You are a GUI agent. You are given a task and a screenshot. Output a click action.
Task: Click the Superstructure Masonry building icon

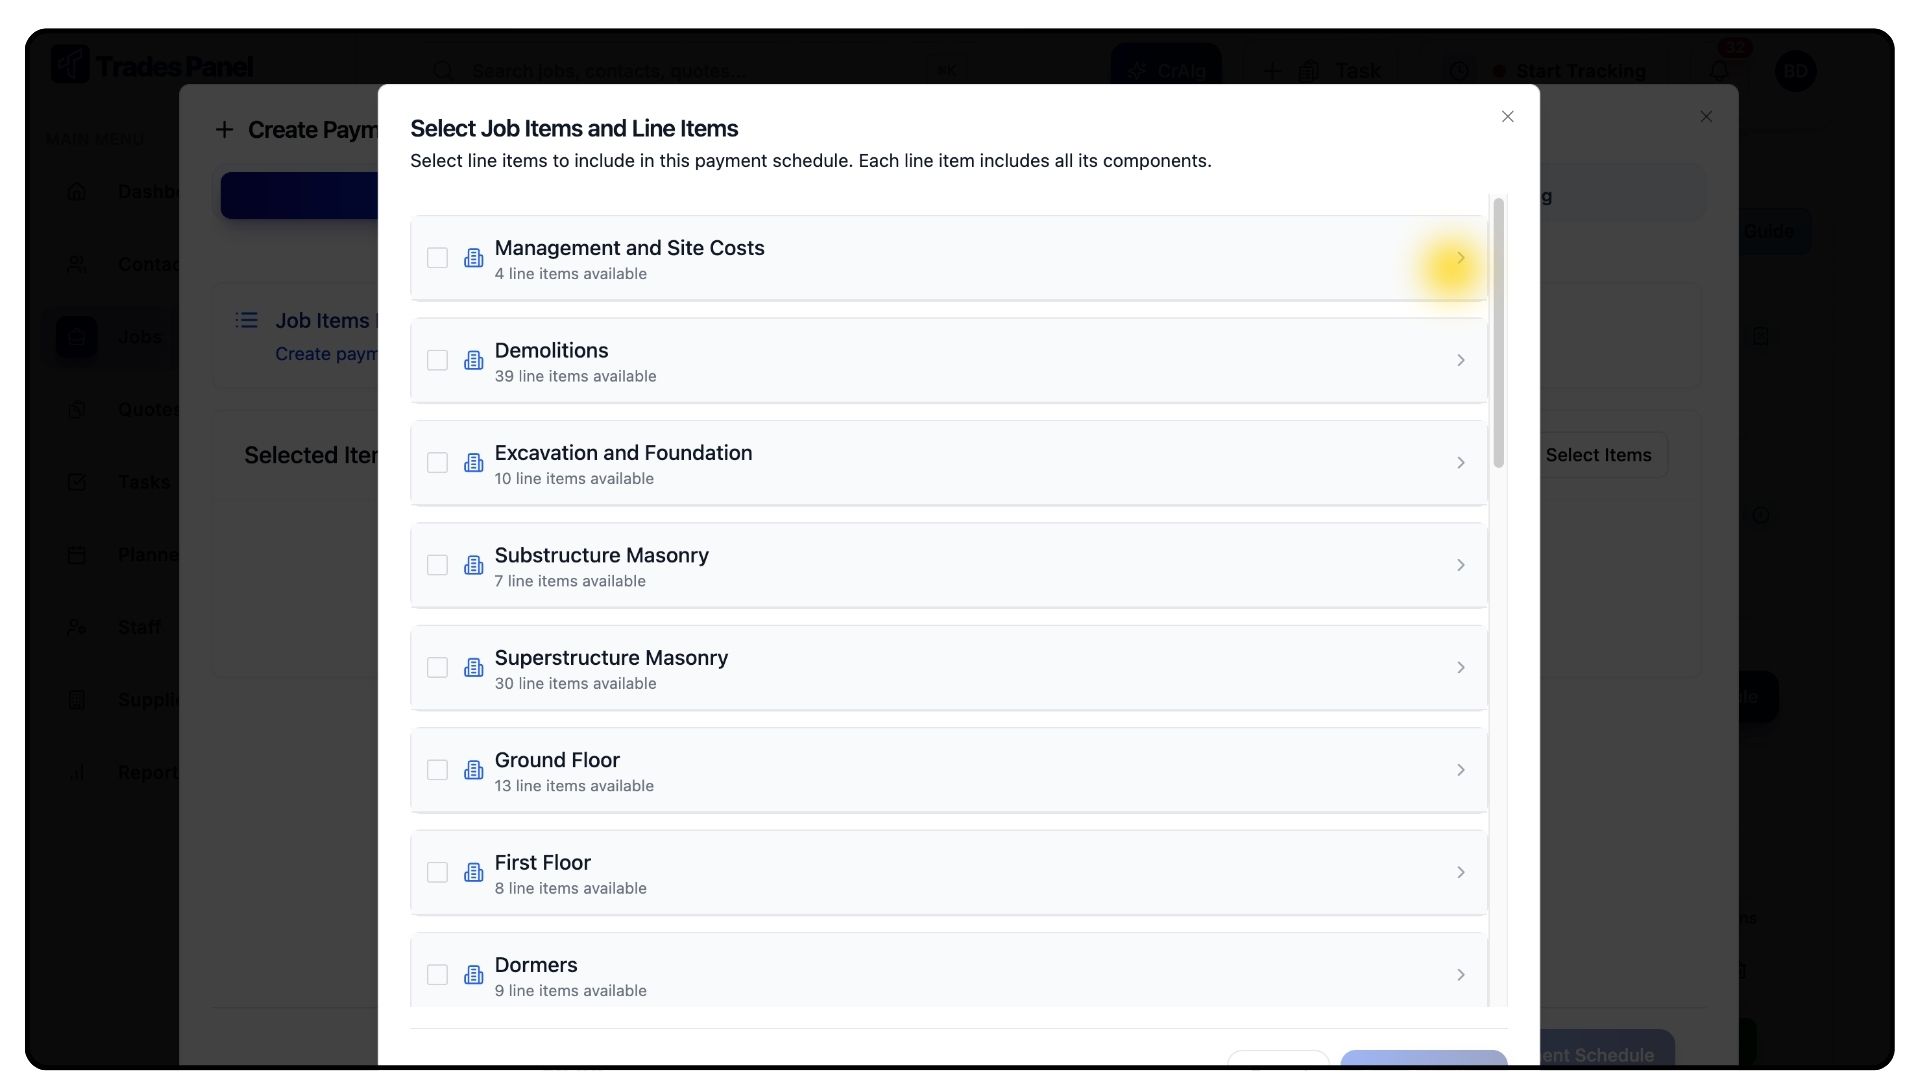[x=474, y=668]
